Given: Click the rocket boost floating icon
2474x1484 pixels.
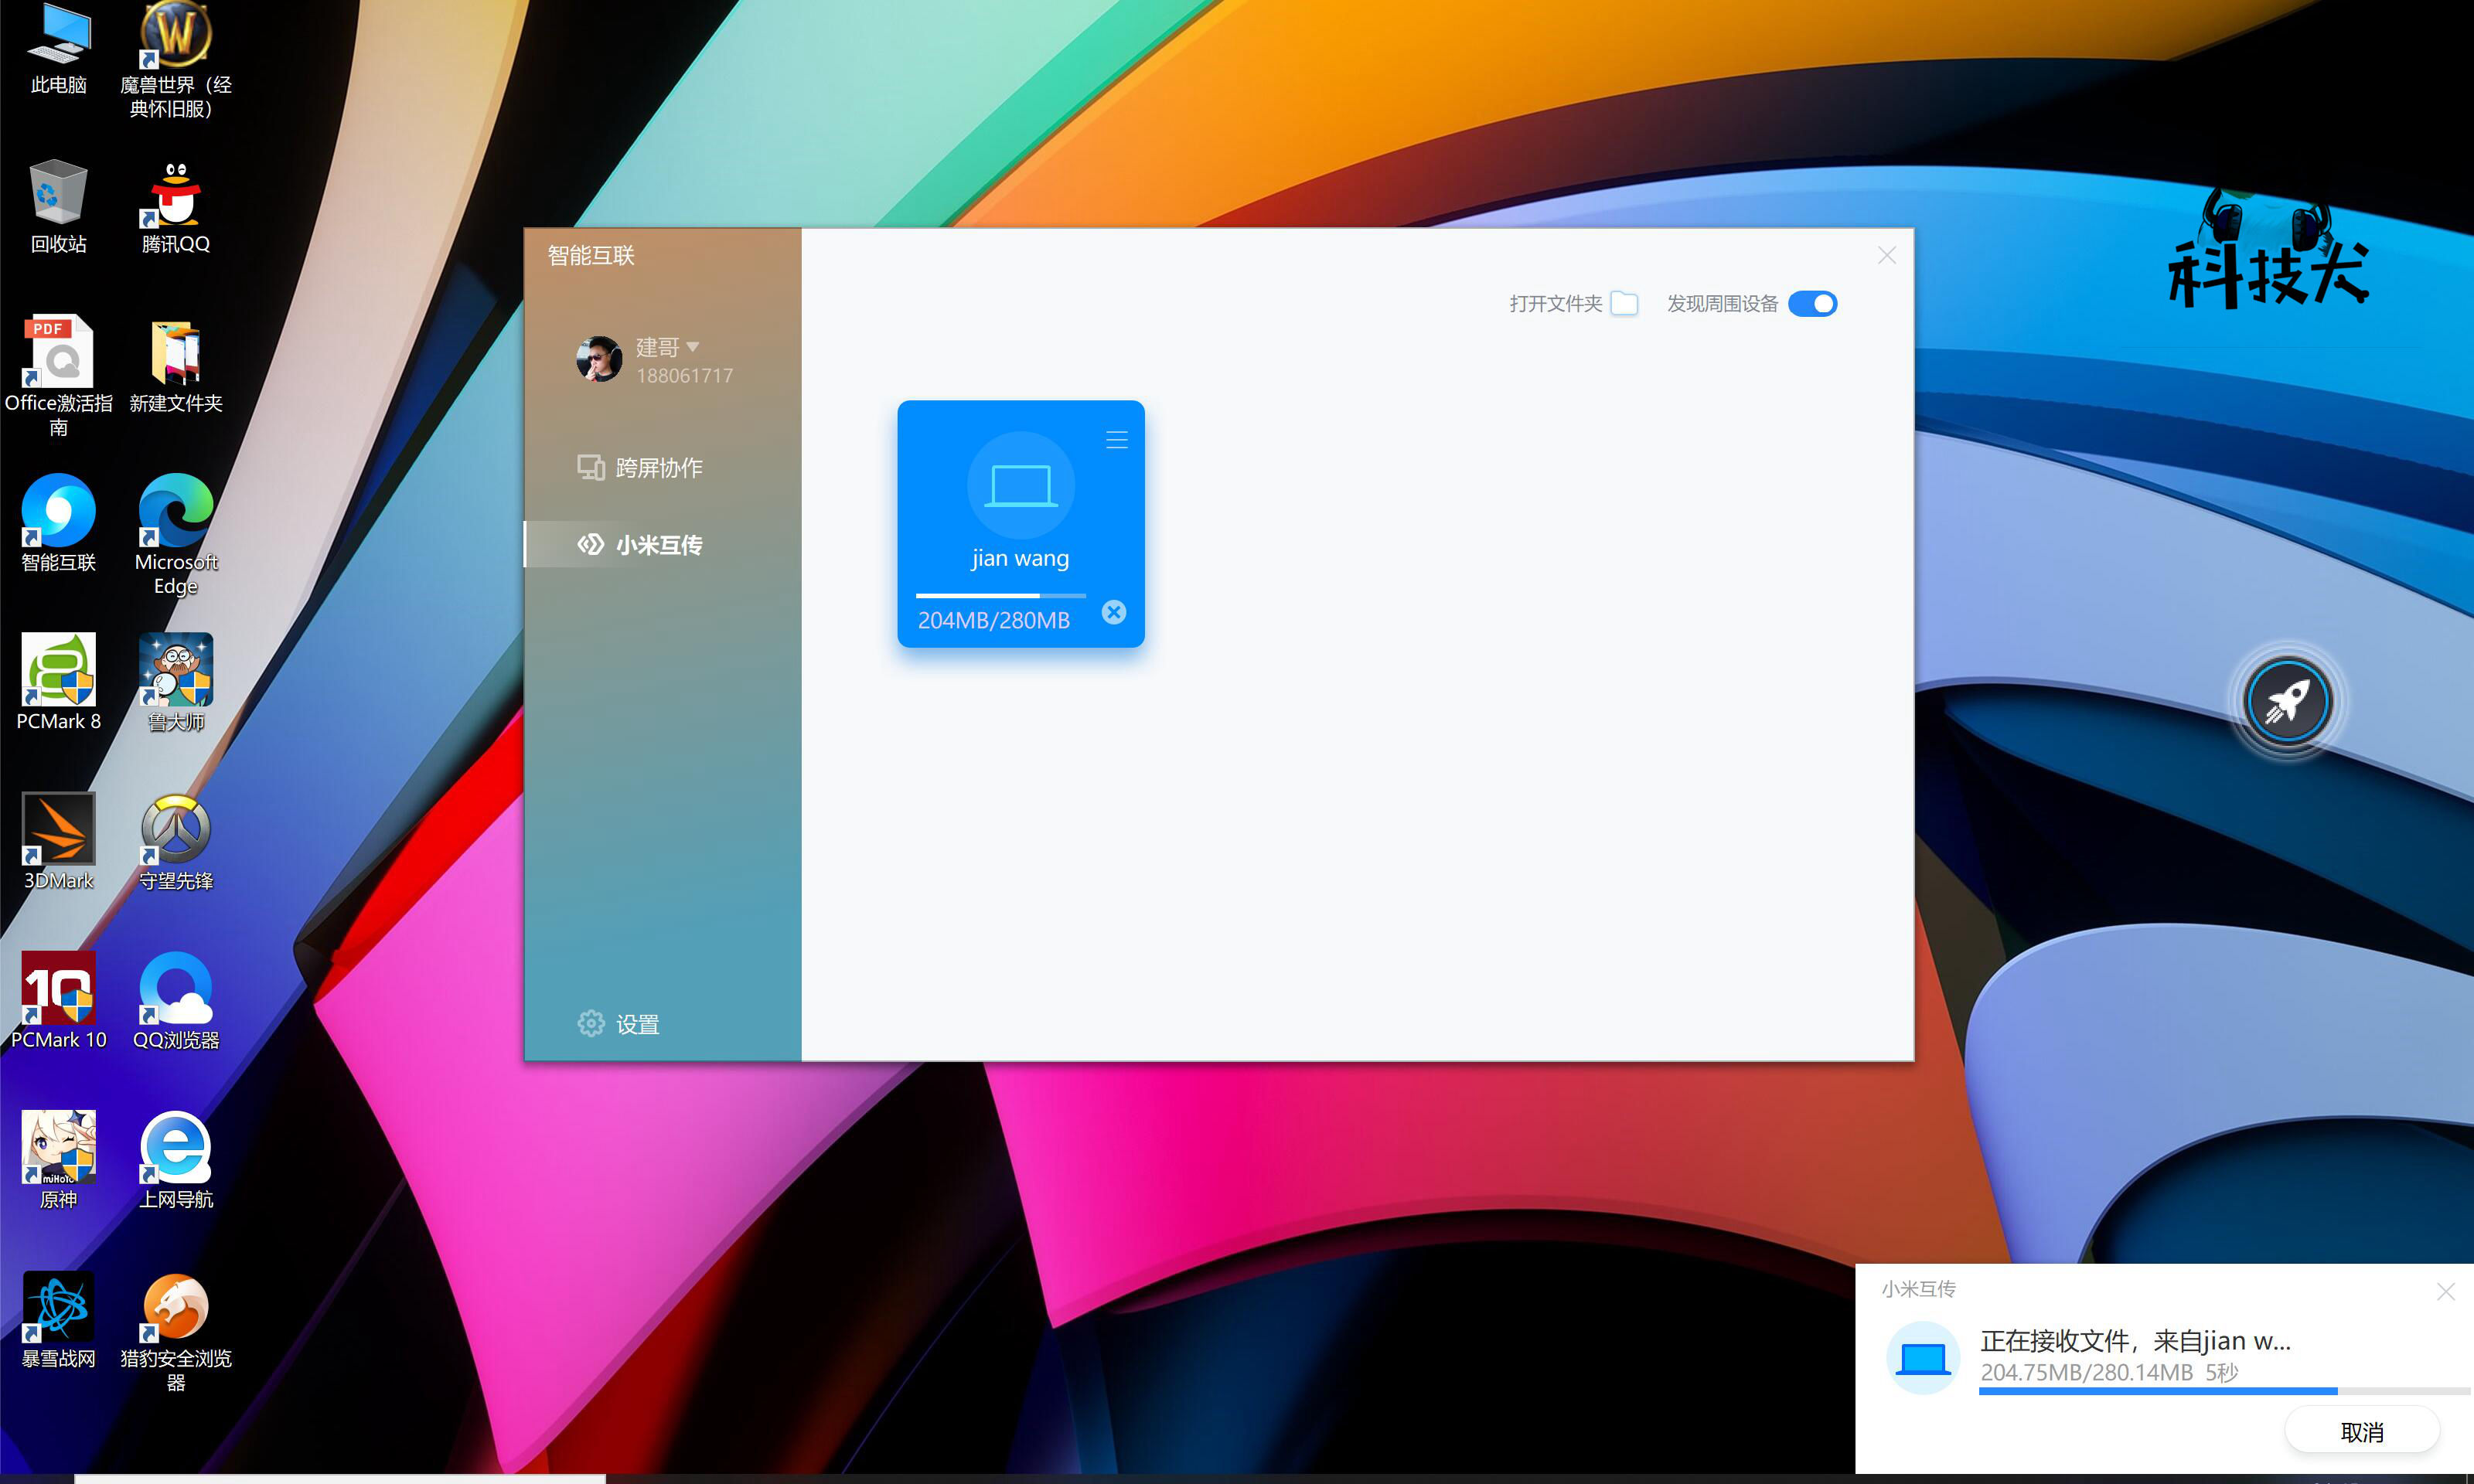Looking at the screenshot, I should coord(2288,701).
